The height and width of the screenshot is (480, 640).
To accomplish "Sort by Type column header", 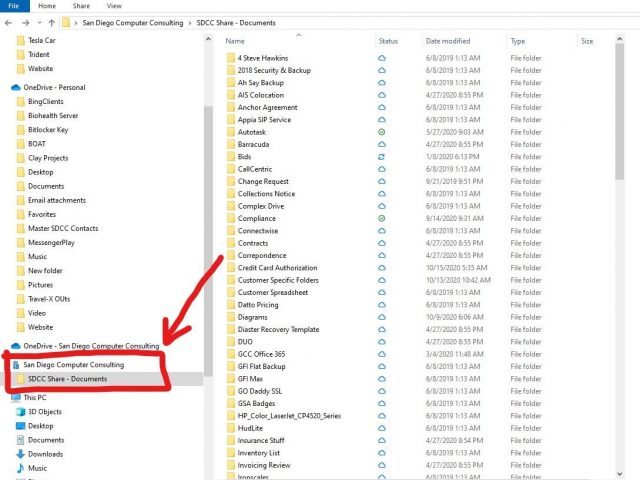I will click(x=518, y=41).
